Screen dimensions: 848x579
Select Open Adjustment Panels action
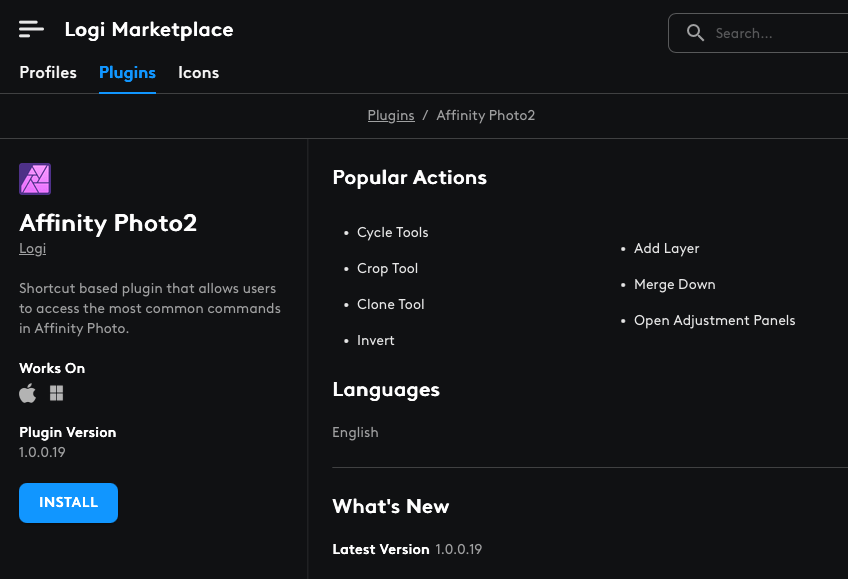point(714,321)
